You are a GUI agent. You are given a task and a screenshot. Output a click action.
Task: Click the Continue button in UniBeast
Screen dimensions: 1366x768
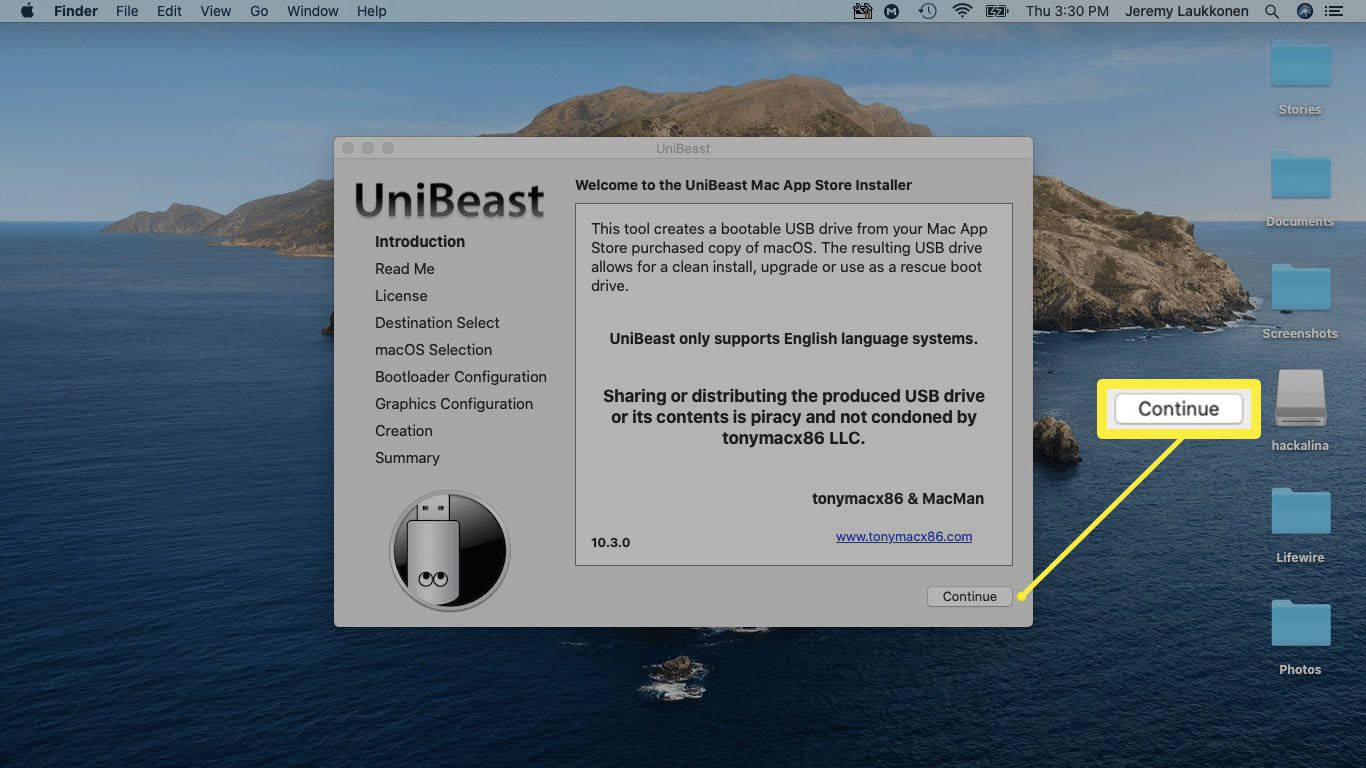pyautogui.click(x=969, y=596)
